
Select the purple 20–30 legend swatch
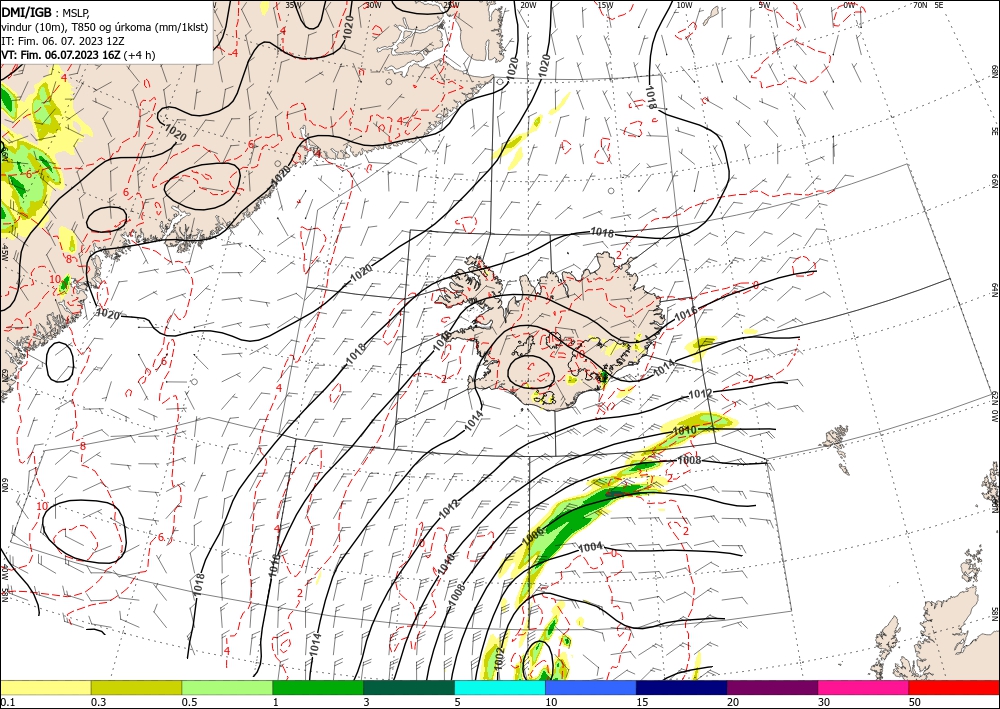(772, 687)
